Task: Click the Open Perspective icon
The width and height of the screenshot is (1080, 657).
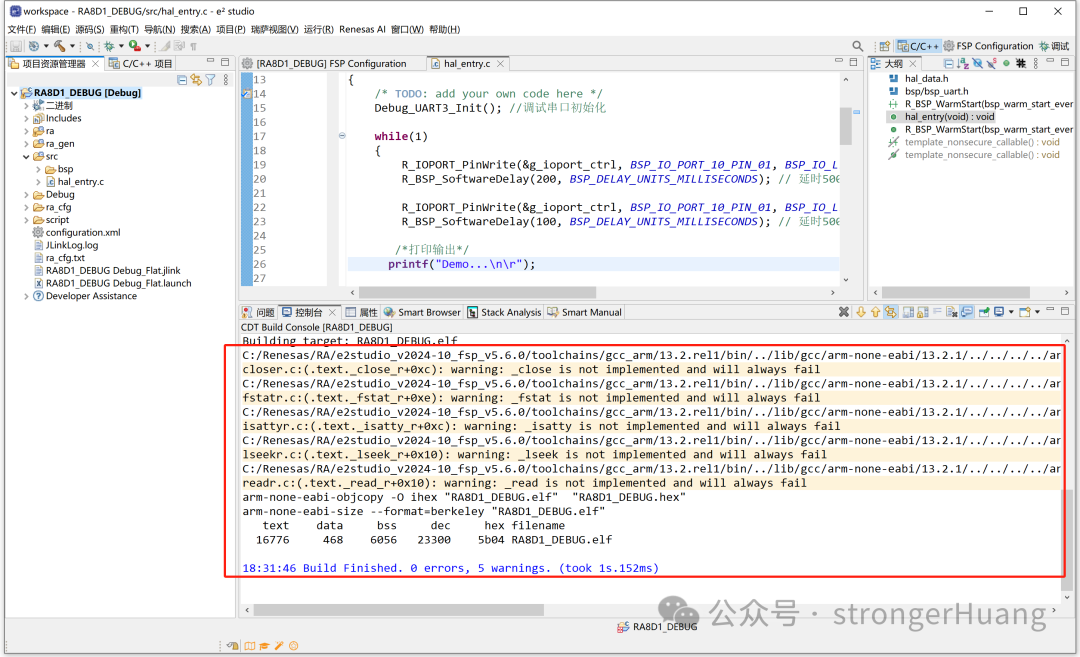Action: tap(884, 46)
